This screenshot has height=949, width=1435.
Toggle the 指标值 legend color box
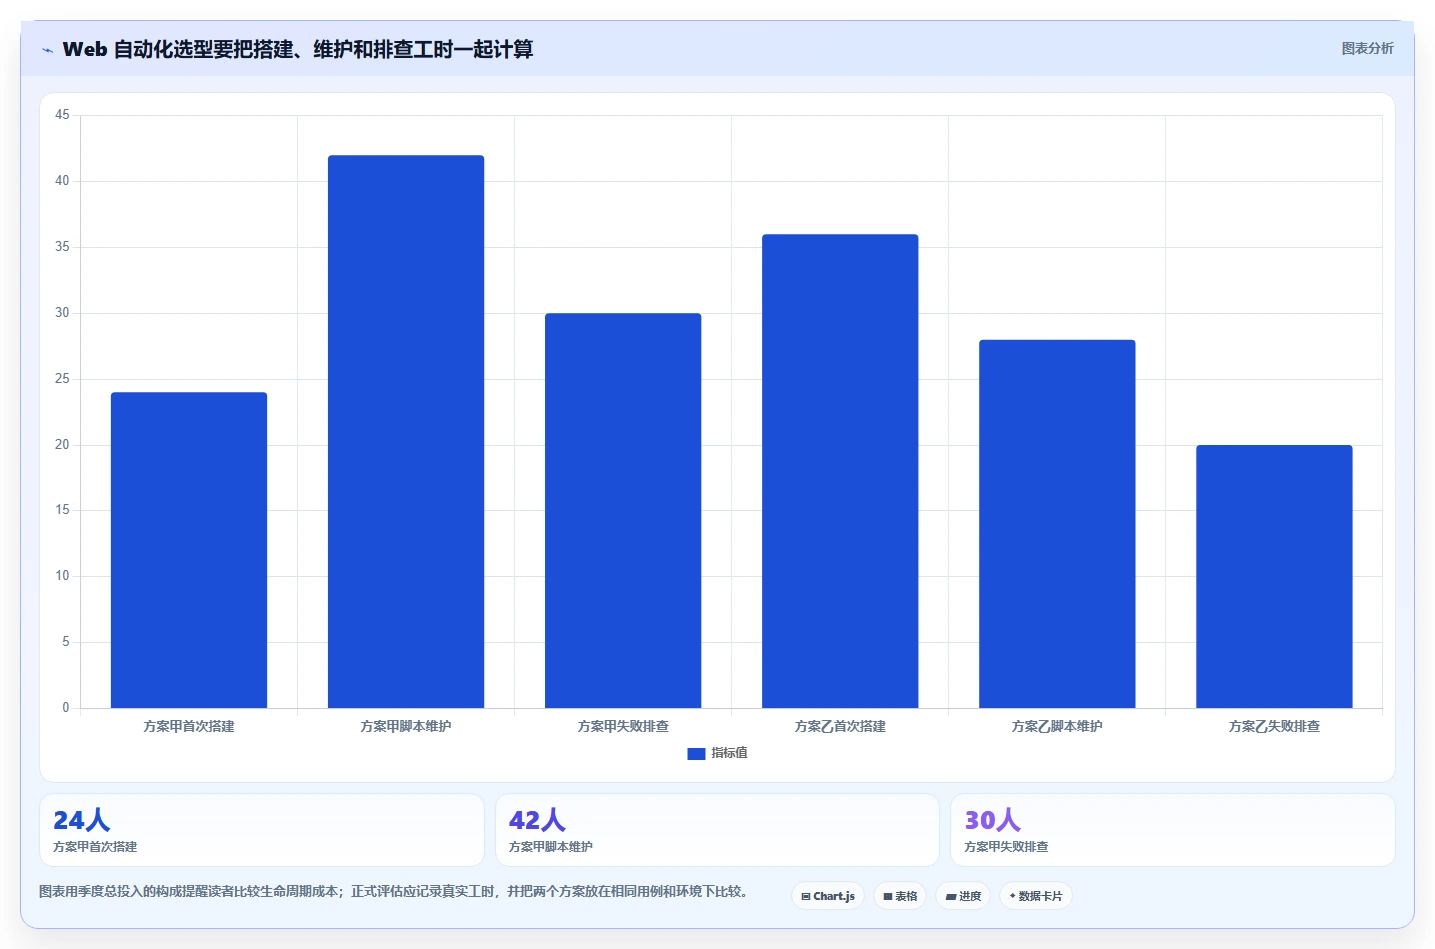click(696, 753)
